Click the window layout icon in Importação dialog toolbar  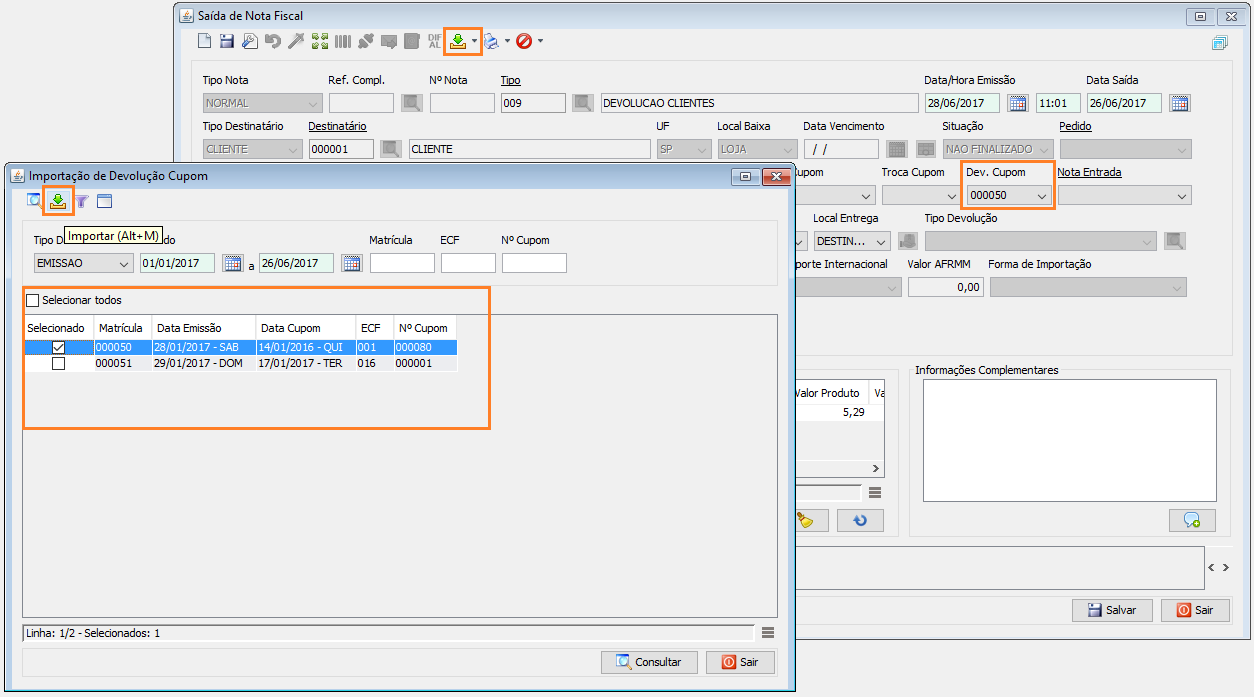105,202
